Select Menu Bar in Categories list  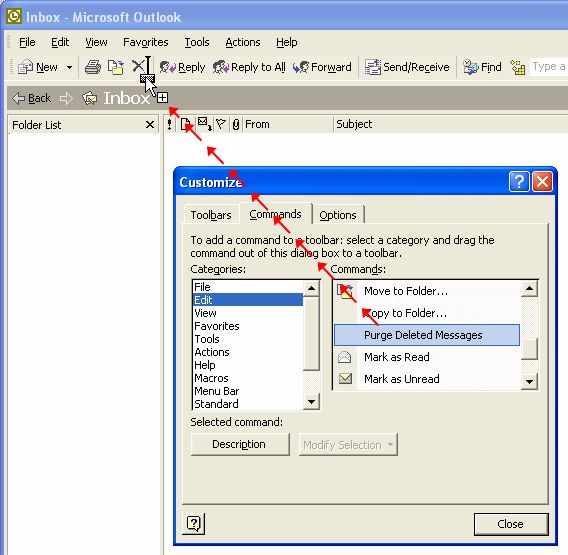tap(248, 391)
